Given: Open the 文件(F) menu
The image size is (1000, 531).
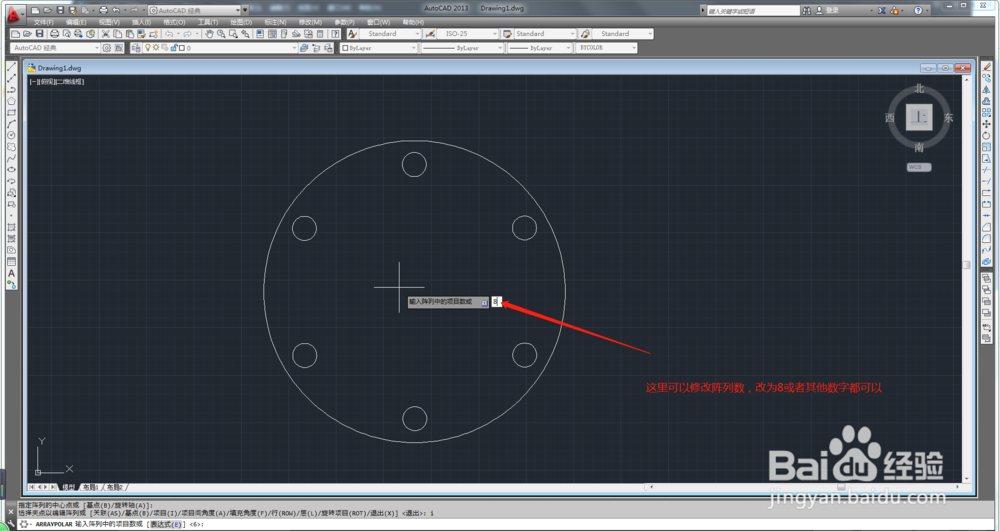Looking at the screenshot, I should click(x=43, y=22).
